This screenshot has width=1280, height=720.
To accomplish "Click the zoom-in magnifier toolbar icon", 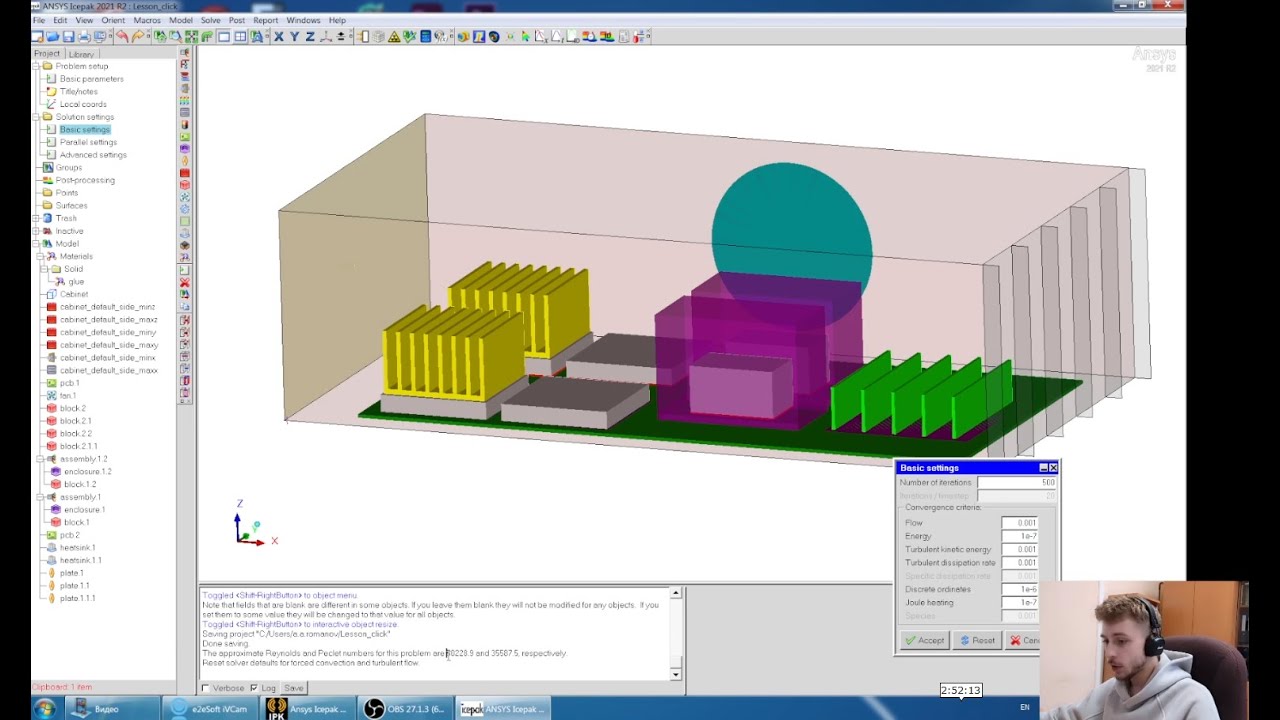I will click(175, 37).
